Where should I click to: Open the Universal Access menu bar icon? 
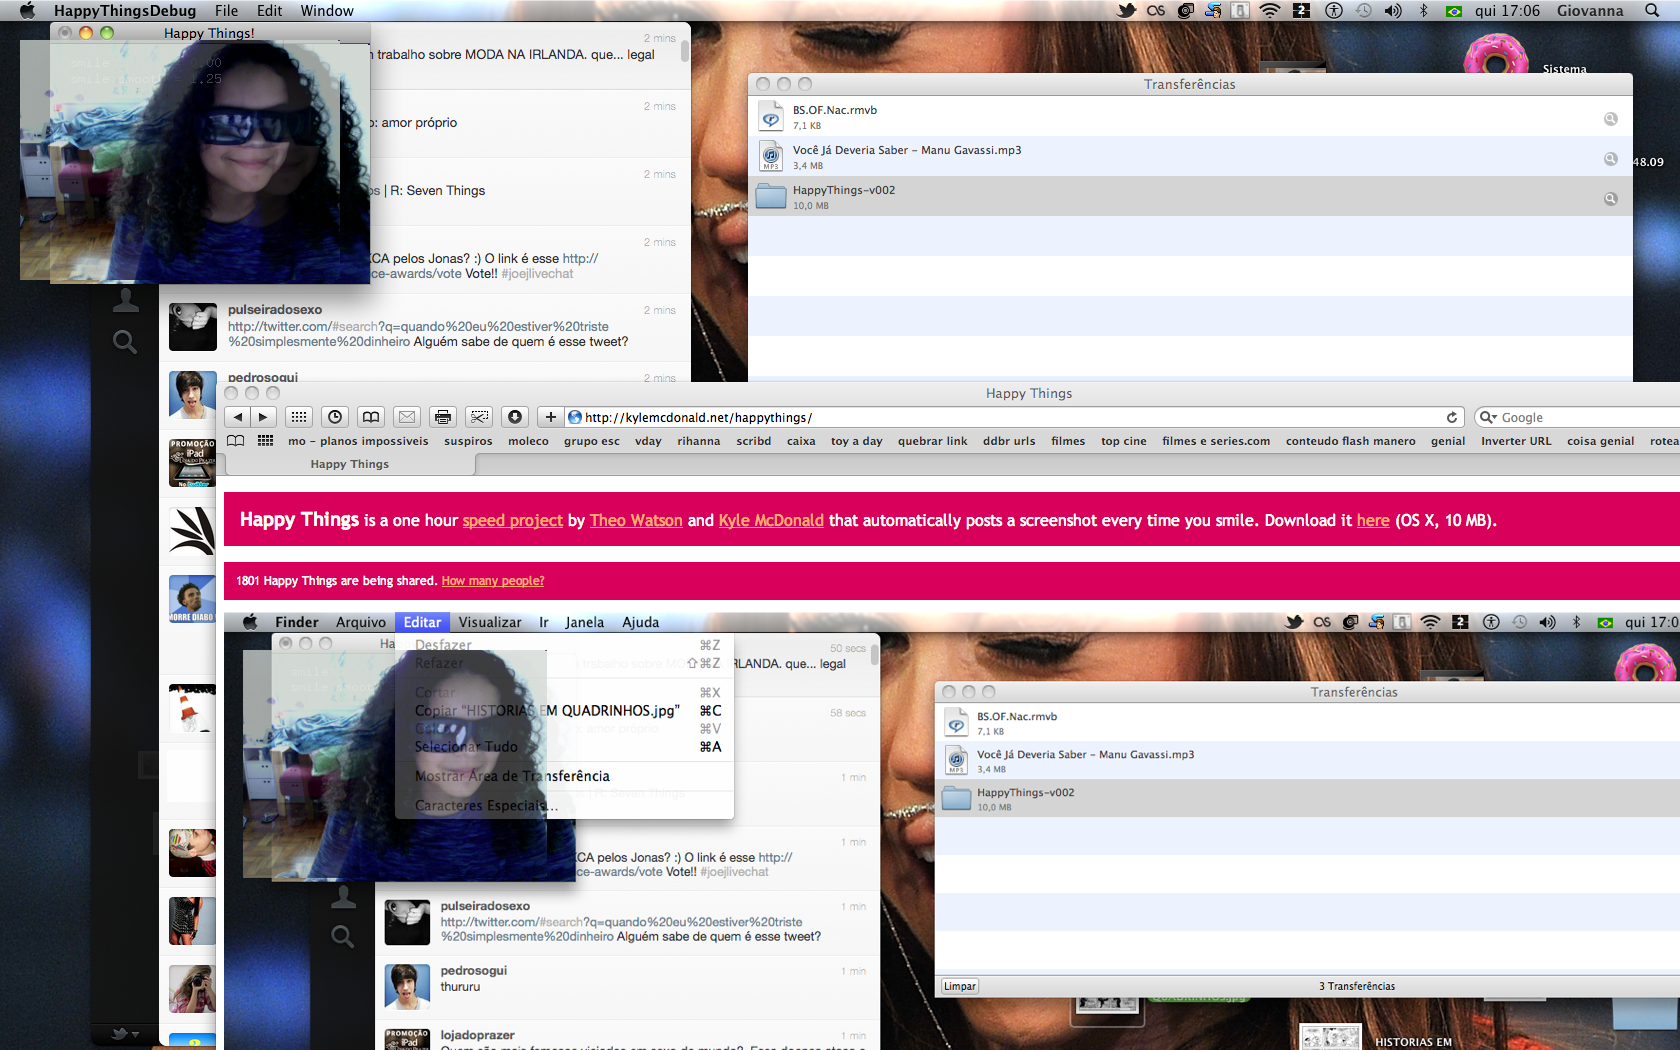1334,11
